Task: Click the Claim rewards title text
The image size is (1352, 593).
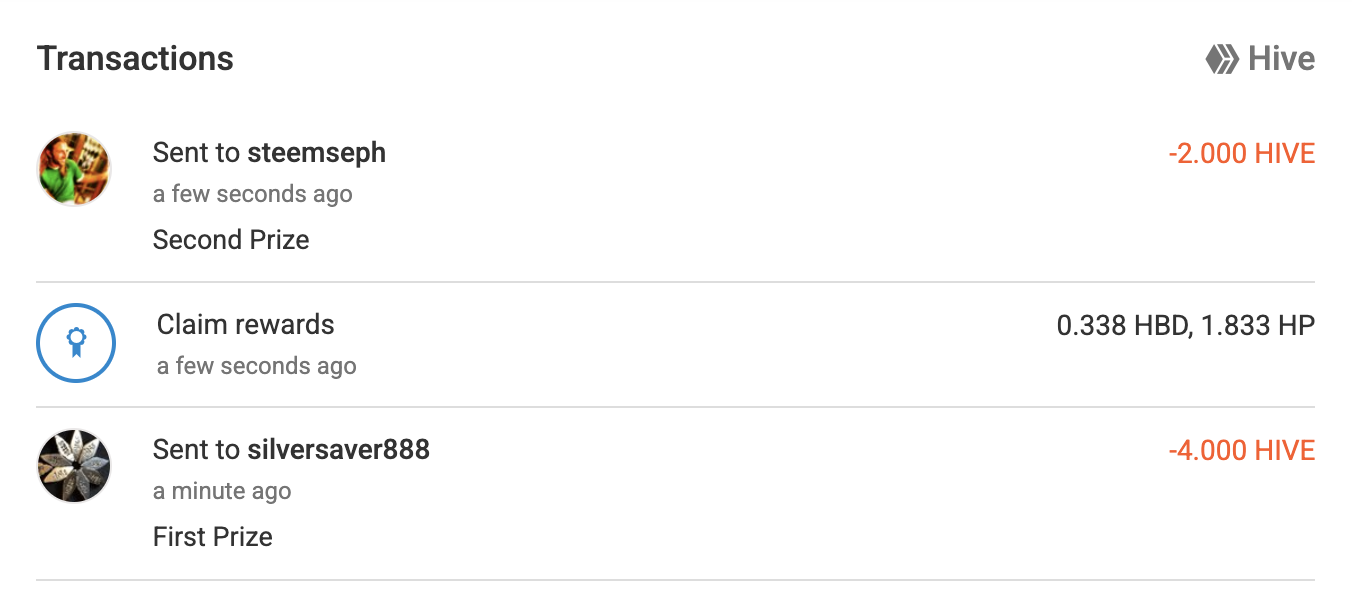Action: (x=245, y=325)
